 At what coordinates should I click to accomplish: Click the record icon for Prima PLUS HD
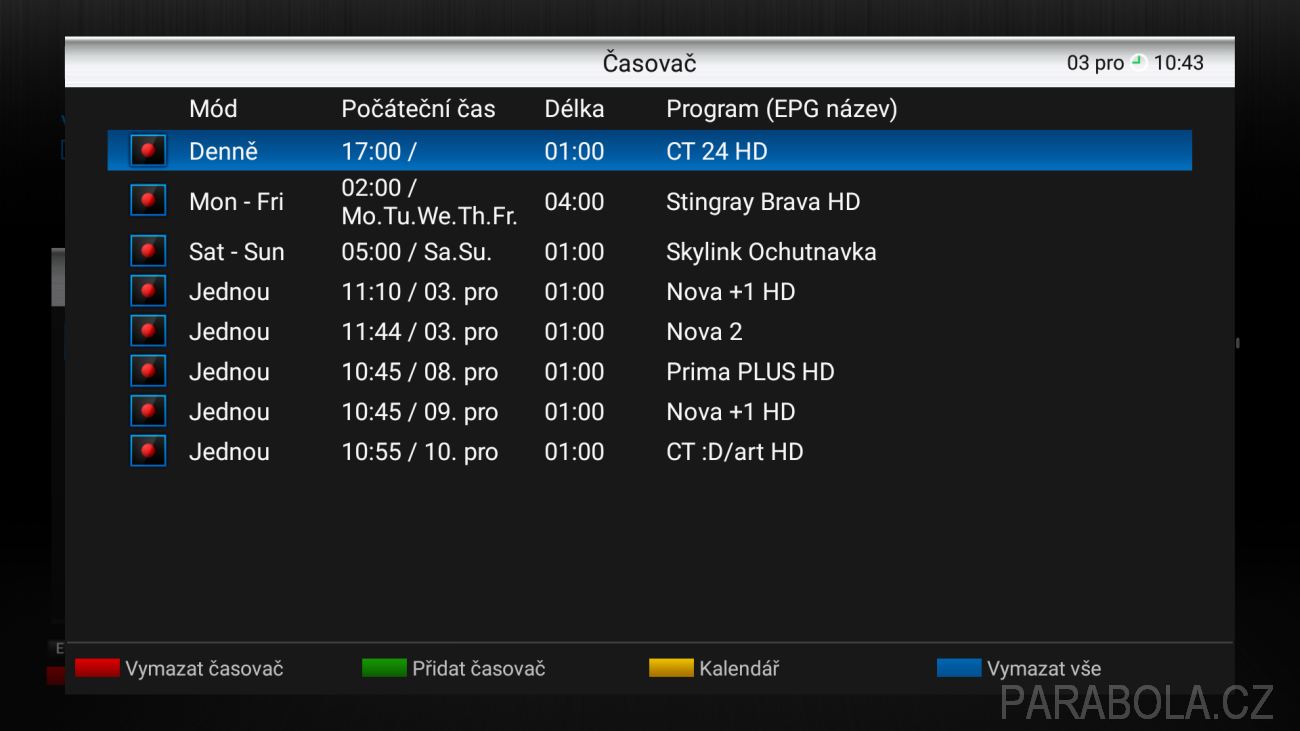pyautogui.click(x=148, y=371)
